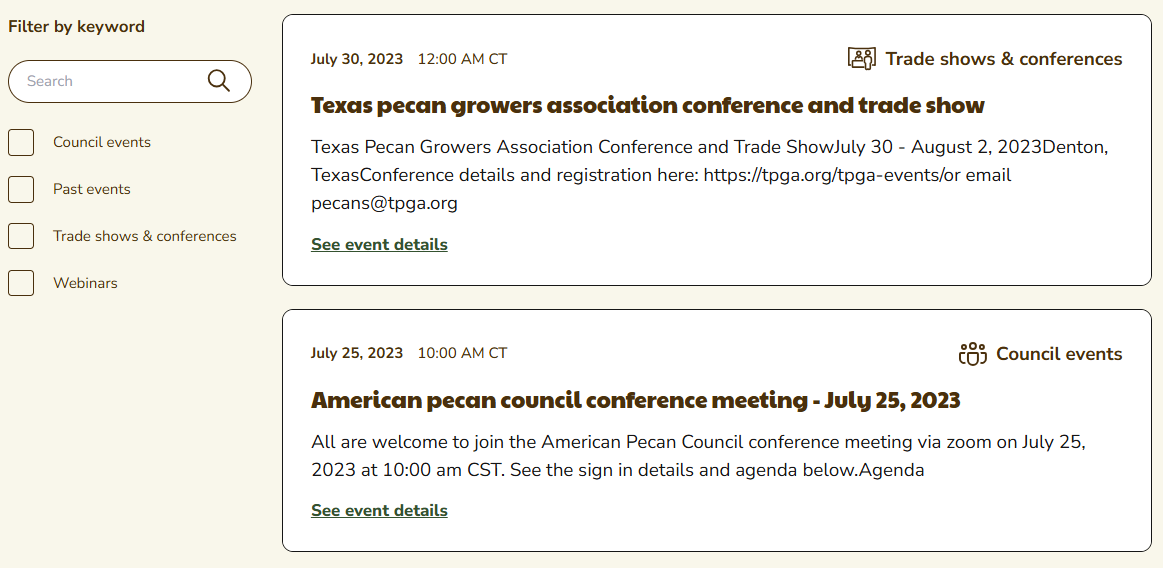1163x568 pixels.
Task: Click the July 25, 2023 event date
Action: coord(357,353)
